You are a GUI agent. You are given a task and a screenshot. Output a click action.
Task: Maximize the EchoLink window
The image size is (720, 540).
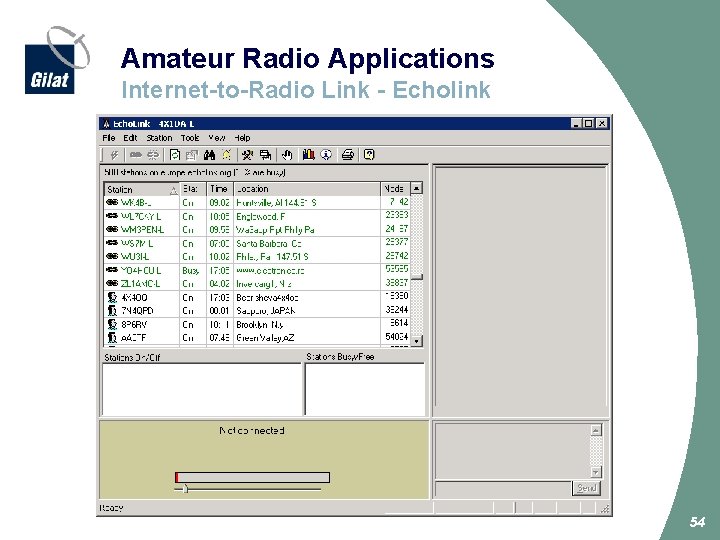[x=588, y=124]
